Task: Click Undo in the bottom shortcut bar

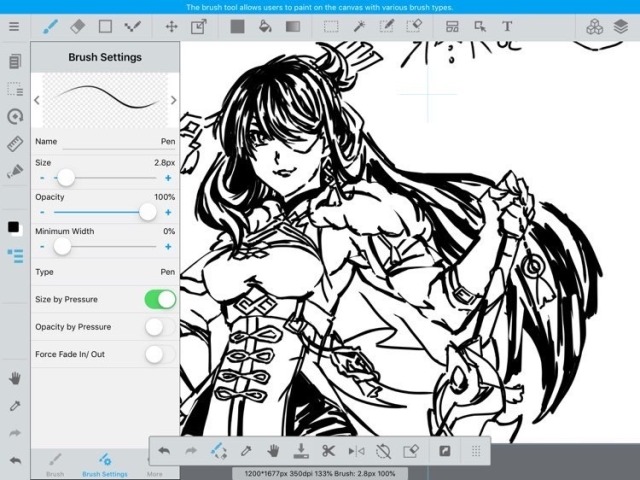Action: (x=164, y=451)
